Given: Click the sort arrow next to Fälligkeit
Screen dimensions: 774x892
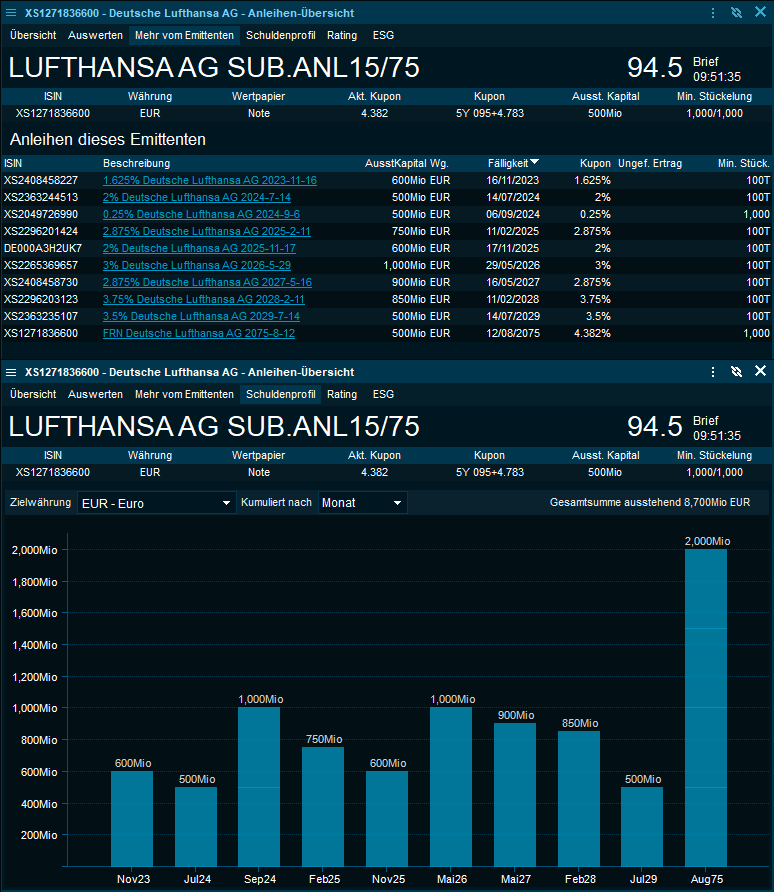Looking at the screenshot, I should (535, 163).
